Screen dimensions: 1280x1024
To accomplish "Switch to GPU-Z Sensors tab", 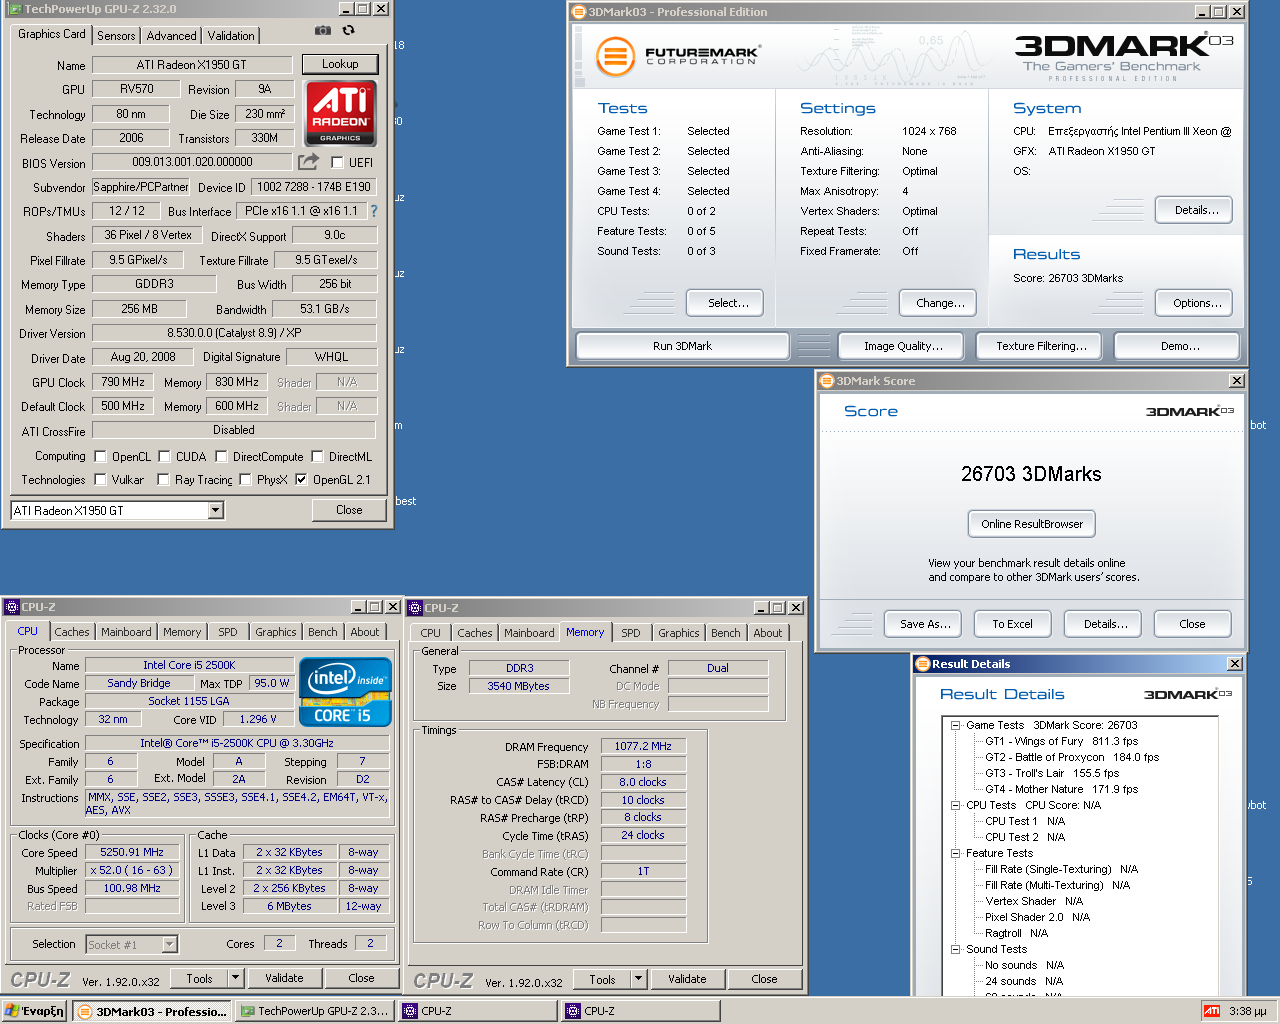I will pyautogui.click(x=116, y=36).
